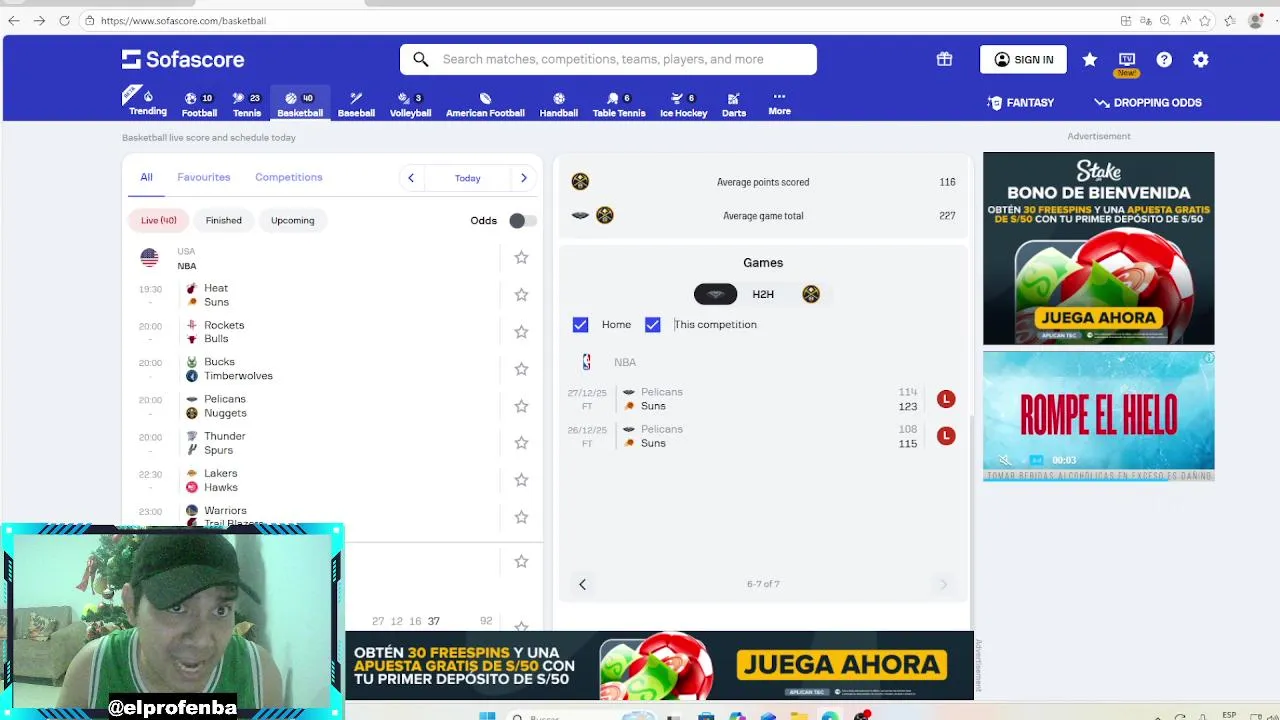Select the All tab
Screen dimensions: 1280x720
146,177
